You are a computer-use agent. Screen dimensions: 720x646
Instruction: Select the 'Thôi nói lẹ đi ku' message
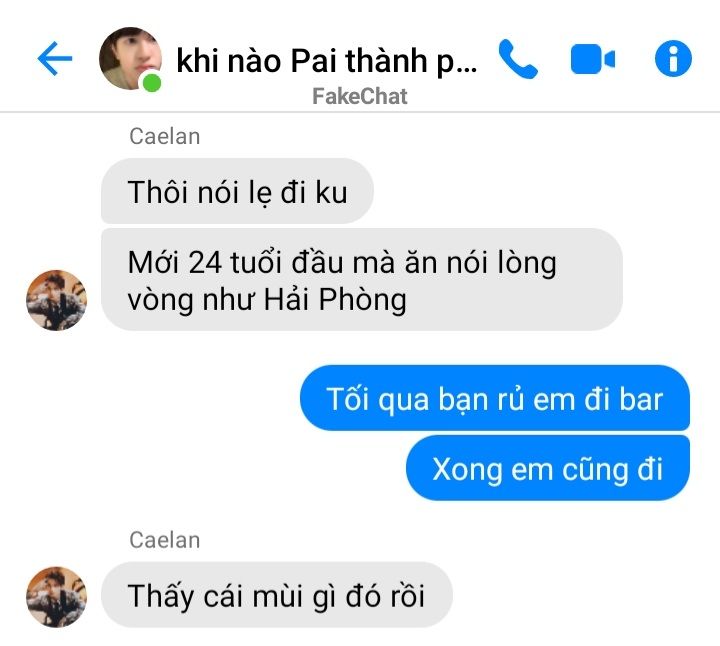click(x=237, y=191)
